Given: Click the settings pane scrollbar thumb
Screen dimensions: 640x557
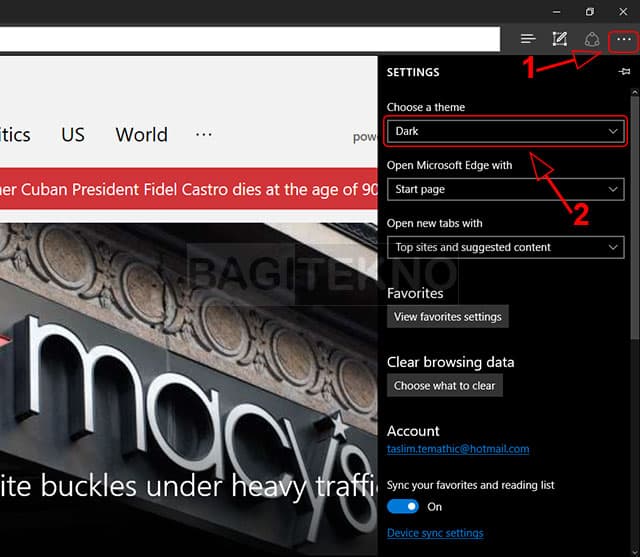Looking at the screenshot, I should (x=635, y=218).
